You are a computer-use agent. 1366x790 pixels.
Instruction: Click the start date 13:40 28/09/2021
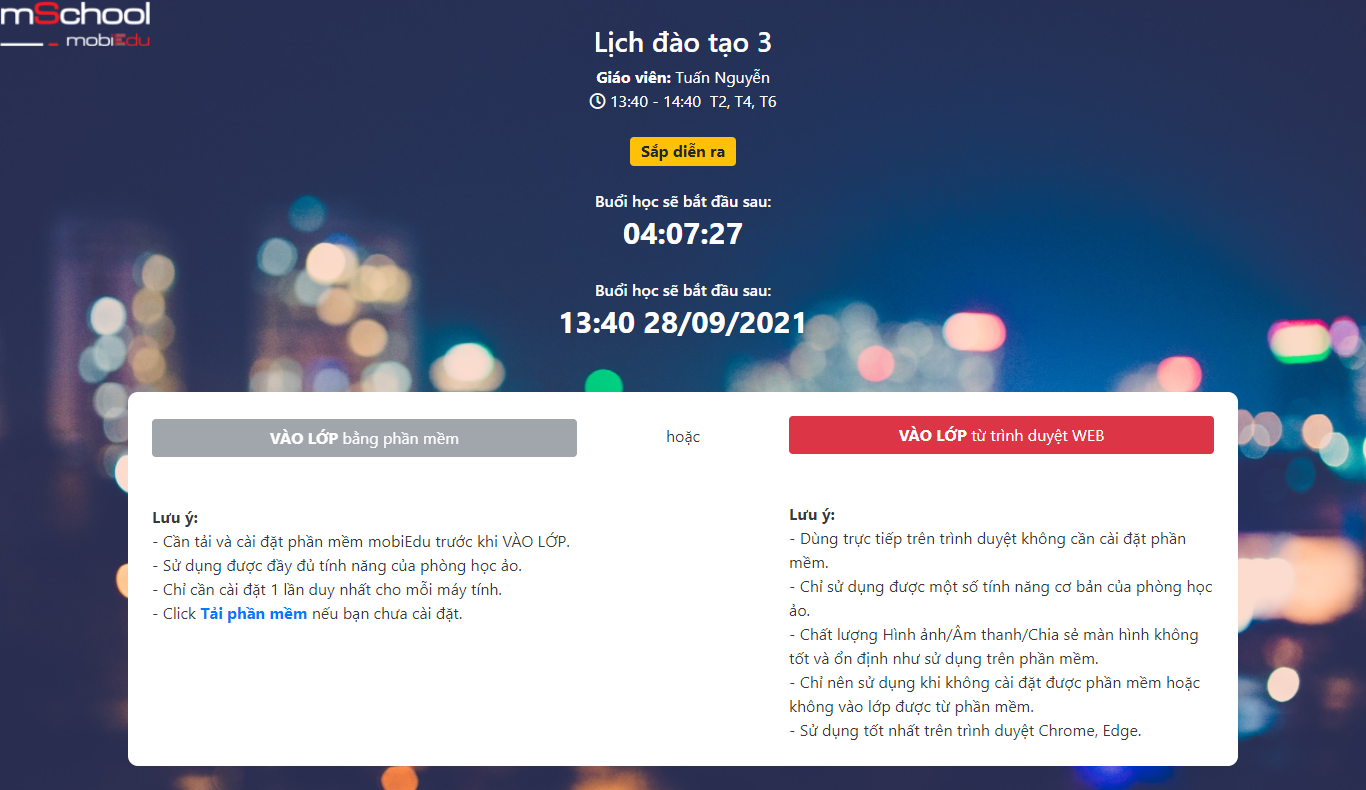click(x=683, y=323)
